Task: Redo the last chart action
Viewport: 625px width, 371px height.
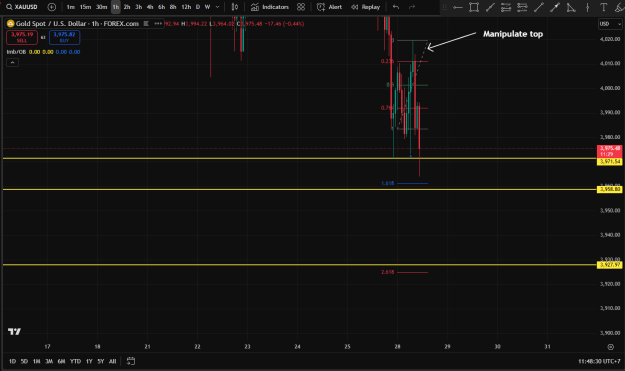Action: click(x=412, y=7)
